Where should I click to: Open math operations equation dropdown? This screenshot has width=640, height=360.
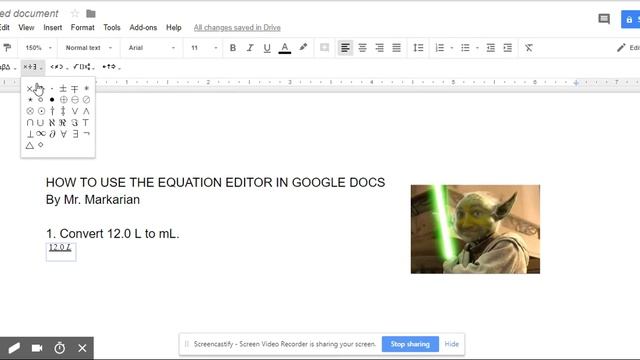coord(84,67)
